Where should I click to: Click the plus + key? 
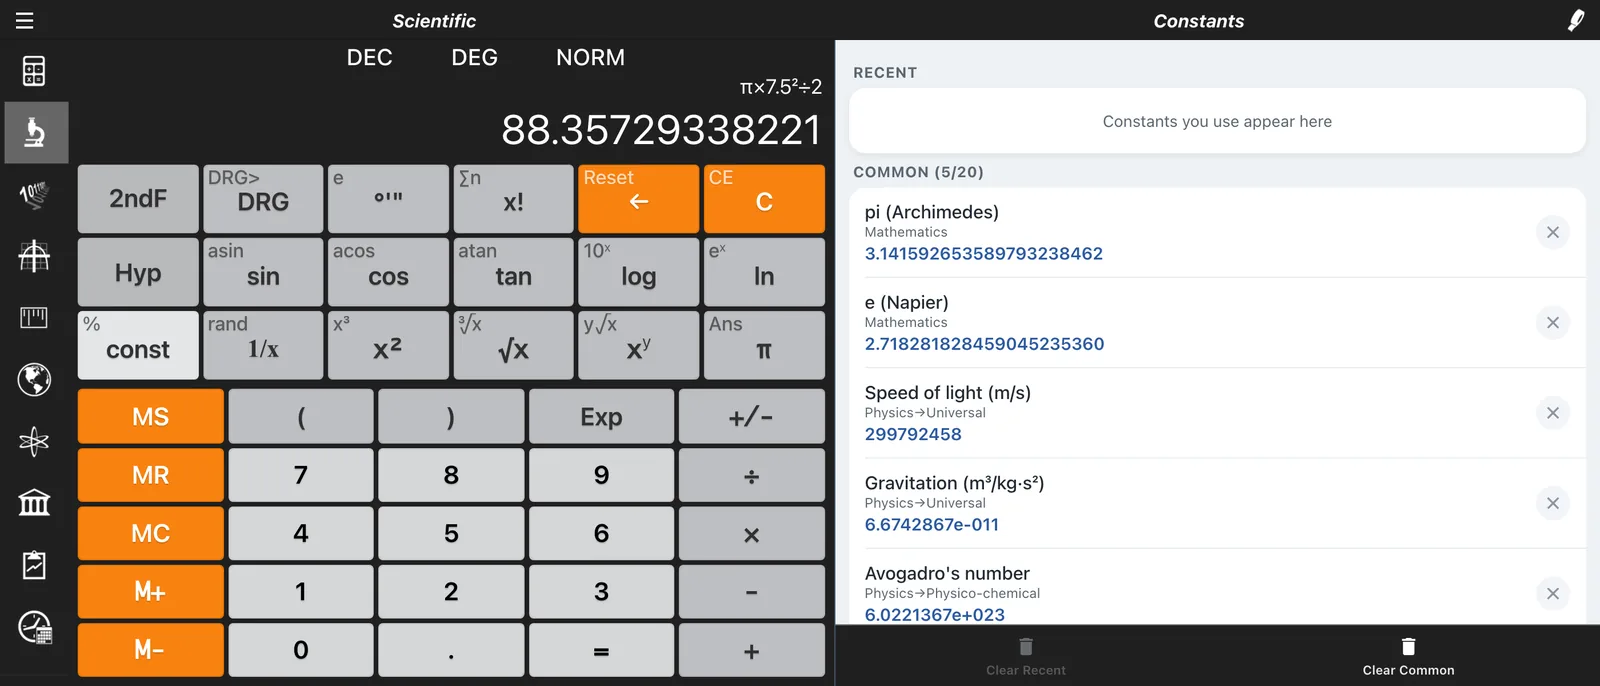coord(752,650)
